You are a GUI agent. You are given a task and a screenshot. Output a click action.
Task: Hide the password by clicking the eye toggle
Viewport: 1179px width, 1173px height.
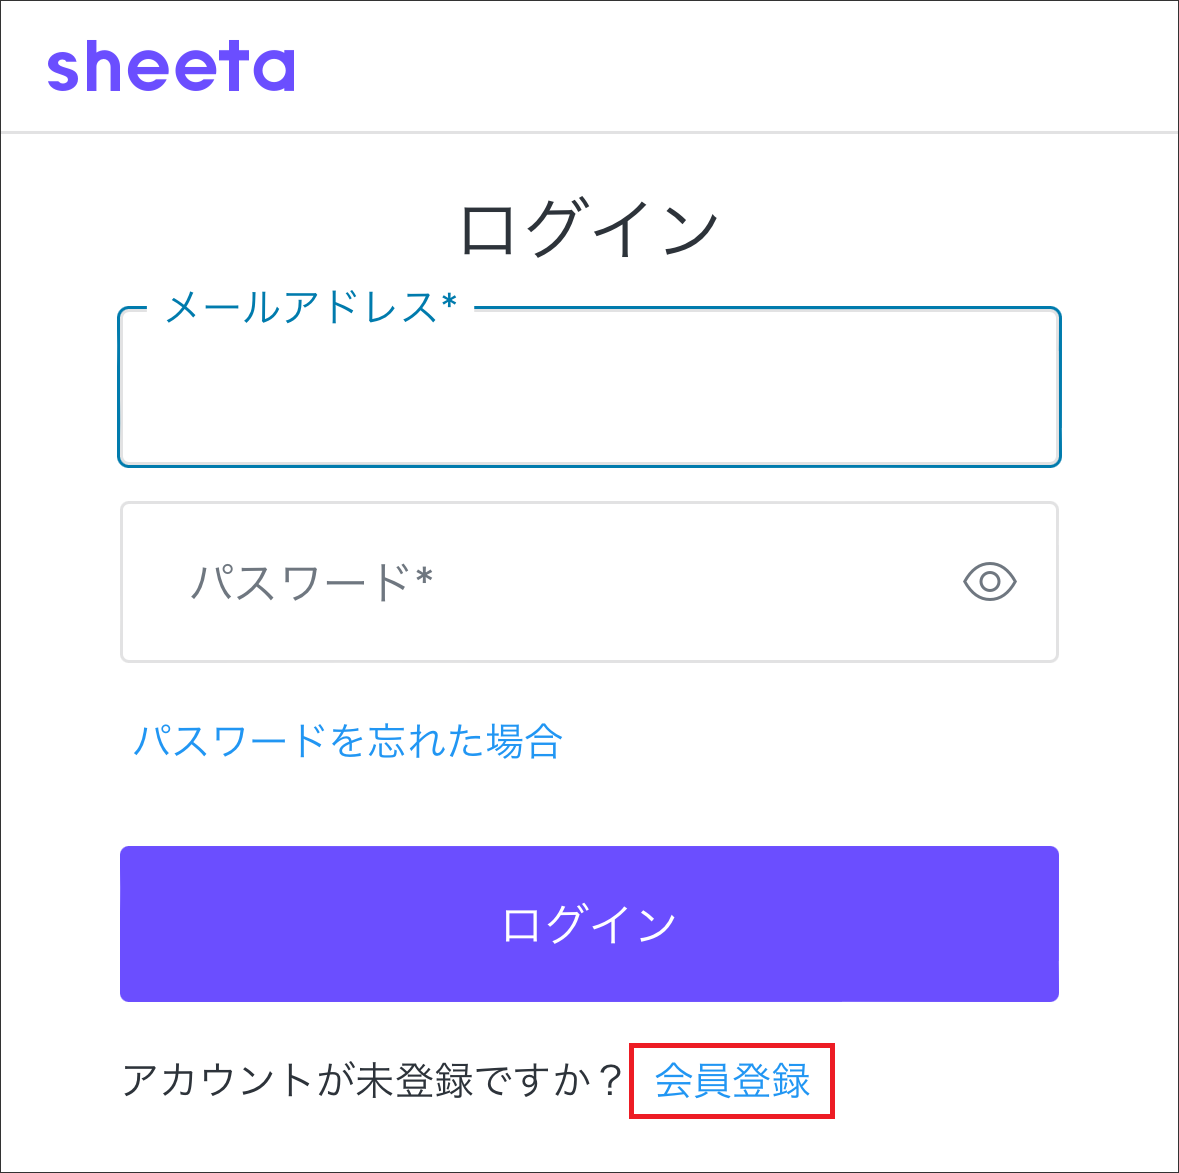pyautogui.click(x=989, y=582)
